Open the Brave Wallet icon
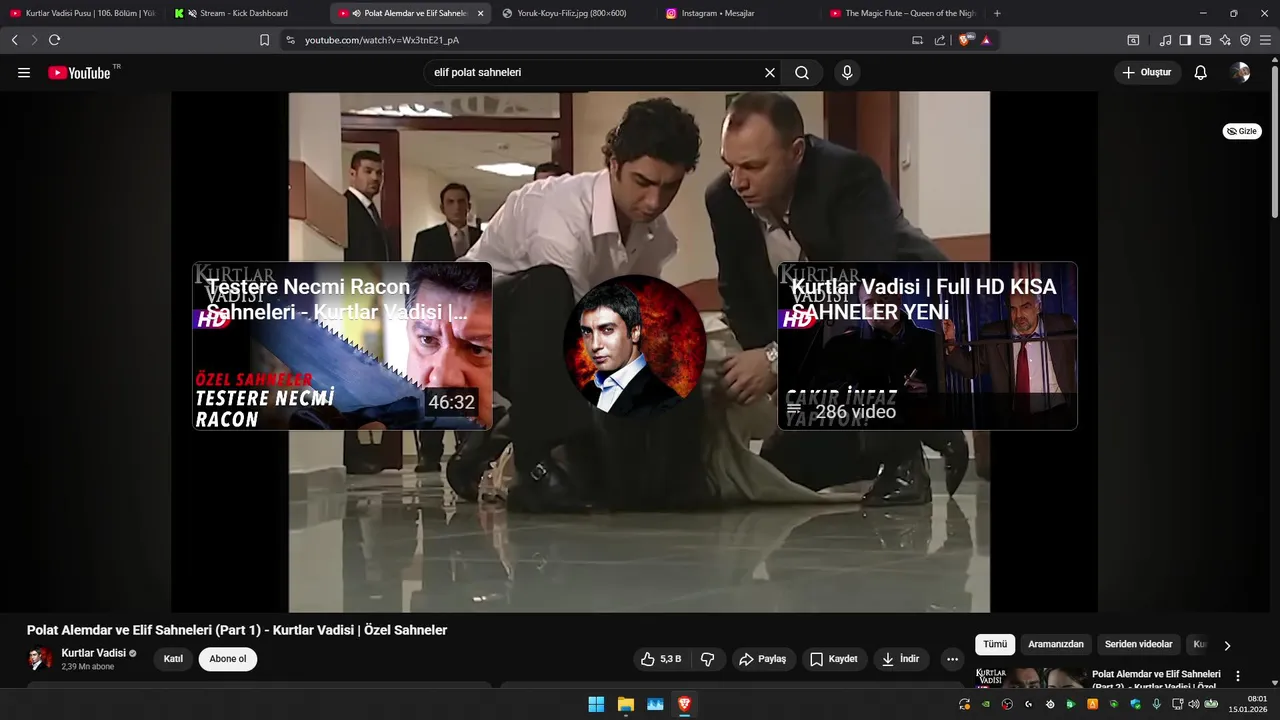This screenshot has height=720, width=1280. click(1205, 40)
